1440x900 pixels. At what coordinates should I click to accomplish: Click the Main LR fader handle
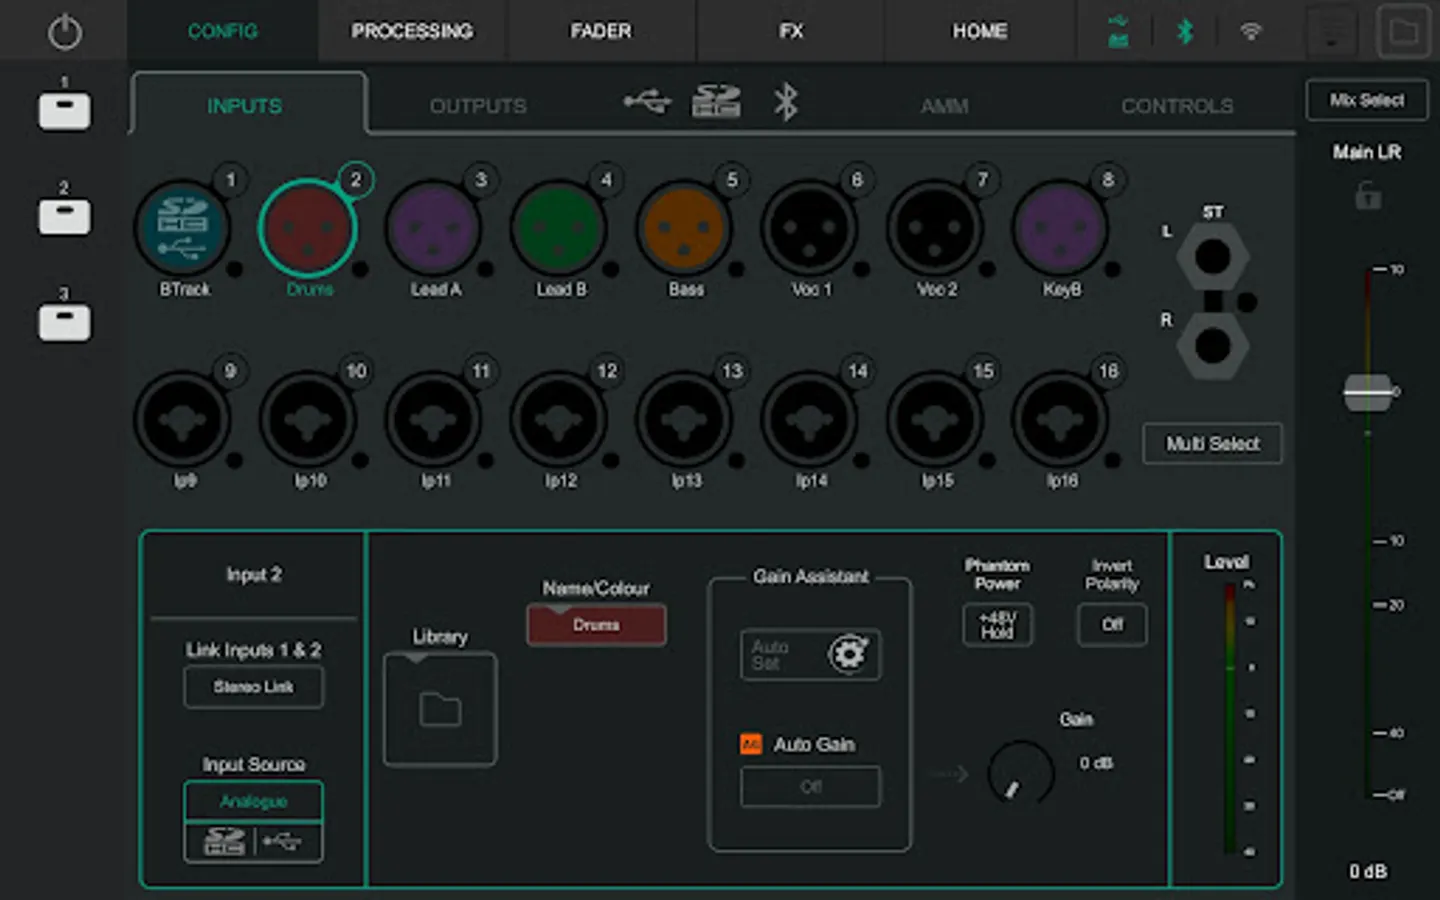click(1367, 392)
